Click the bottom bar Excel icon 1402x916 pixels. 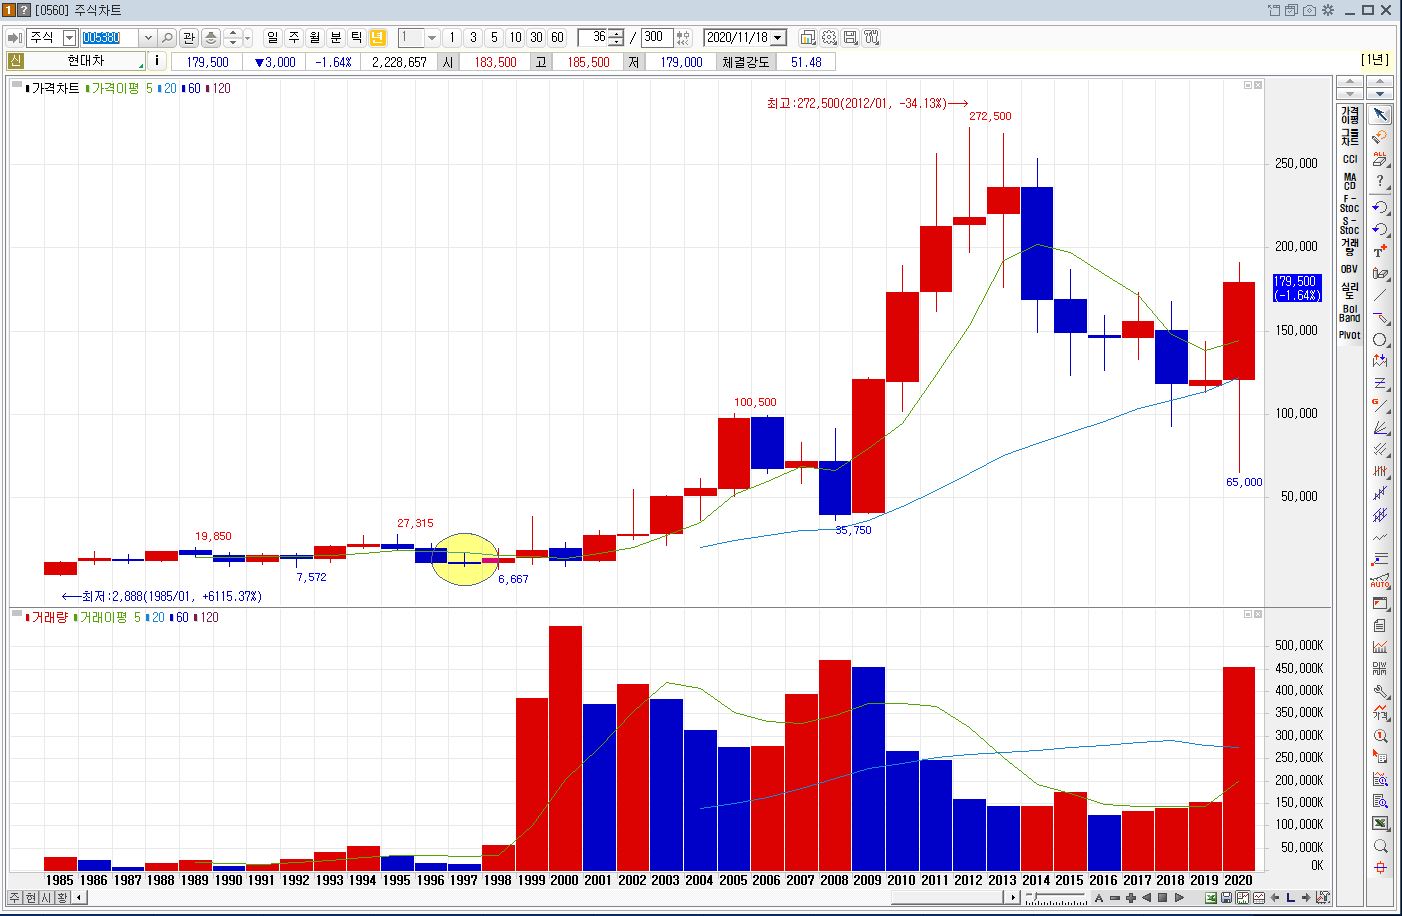[1211, 897]
